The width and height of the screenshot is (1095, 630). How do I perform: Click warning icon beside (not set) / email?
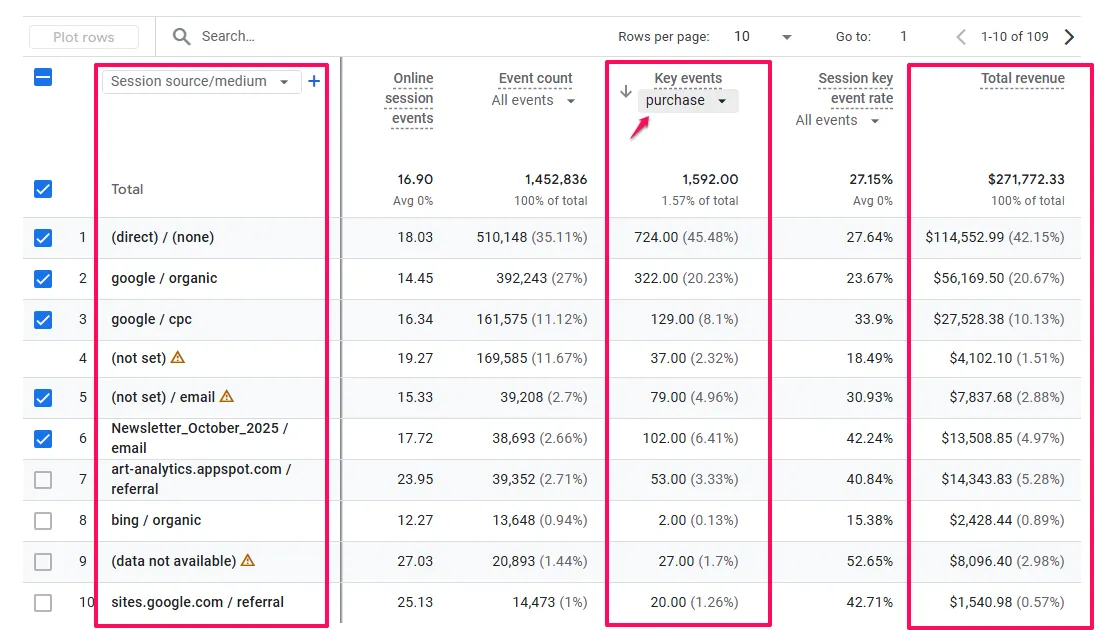[x=227, y=397]
